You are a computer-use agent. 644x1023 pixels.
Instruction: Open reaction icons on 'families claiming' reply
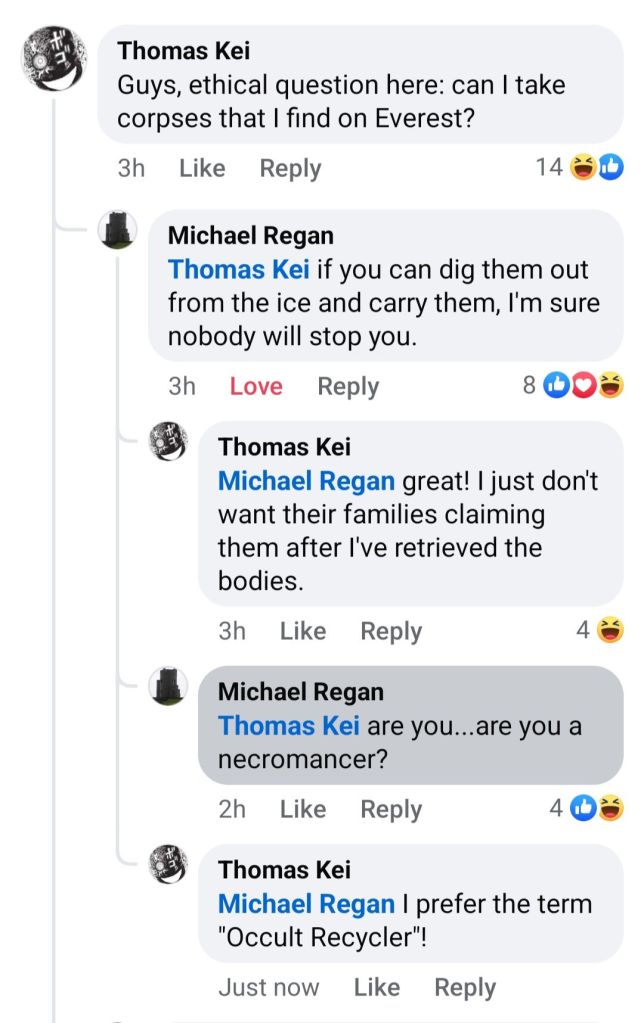point(600,630)
